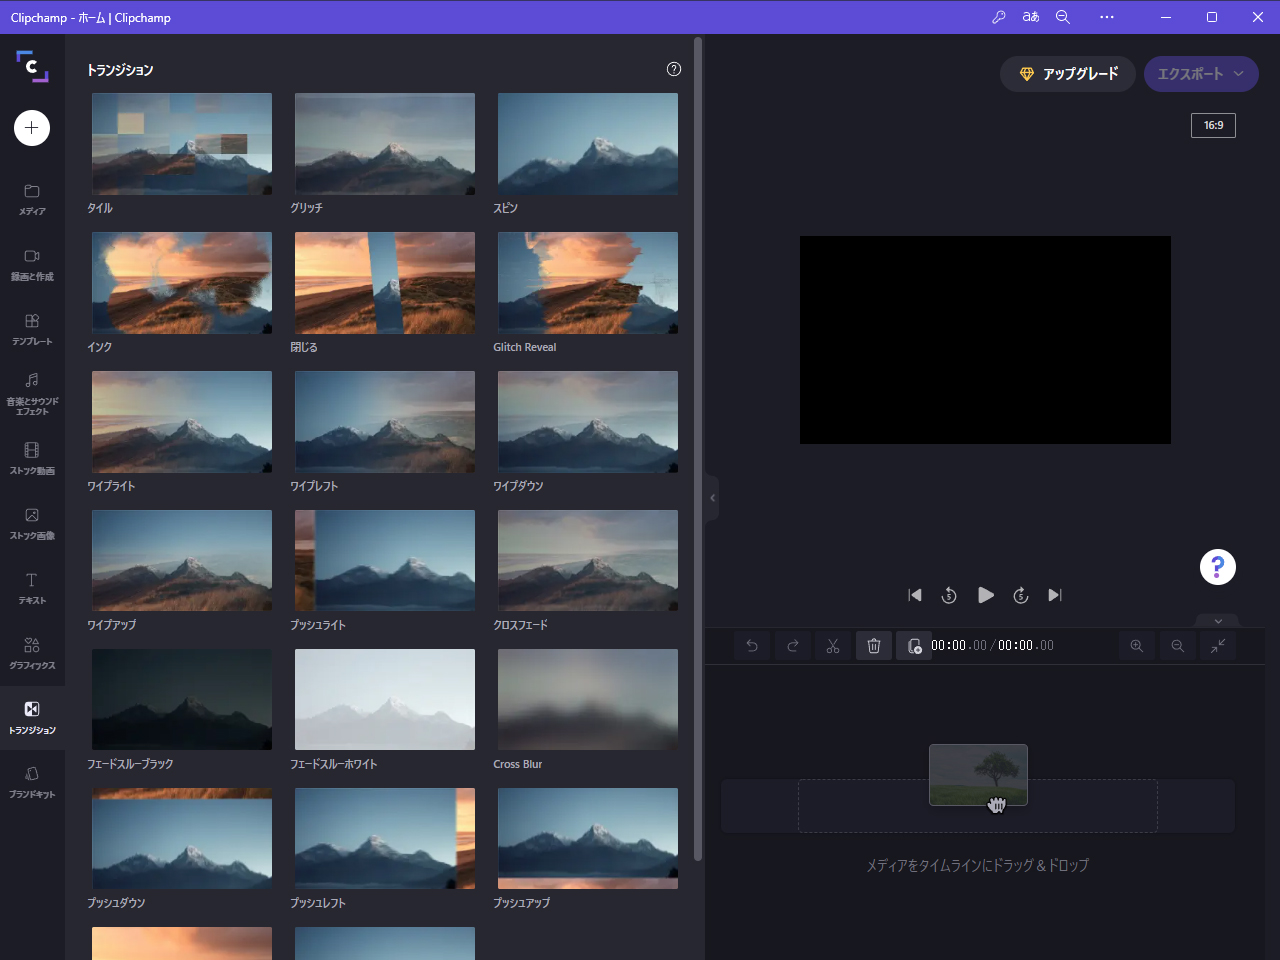Redo the last action
This screenshot has height=960, width=1280.
[x=793, y=646]
